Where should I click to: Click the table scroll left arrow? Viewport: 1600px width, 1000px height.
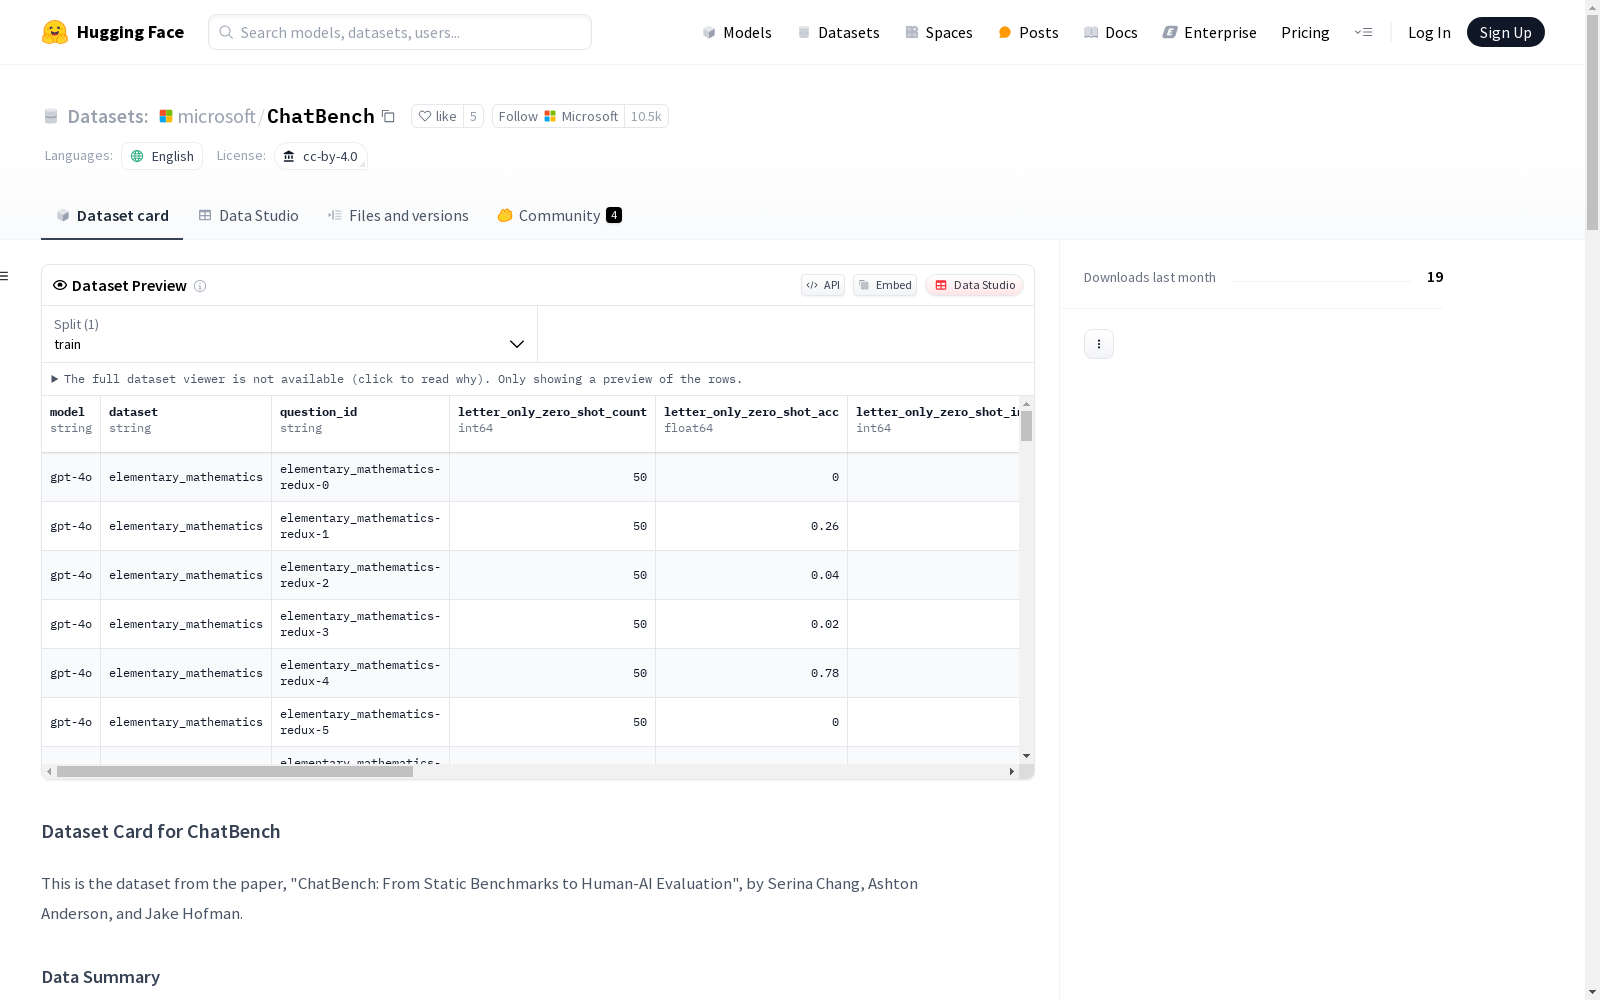coord(49,771)
